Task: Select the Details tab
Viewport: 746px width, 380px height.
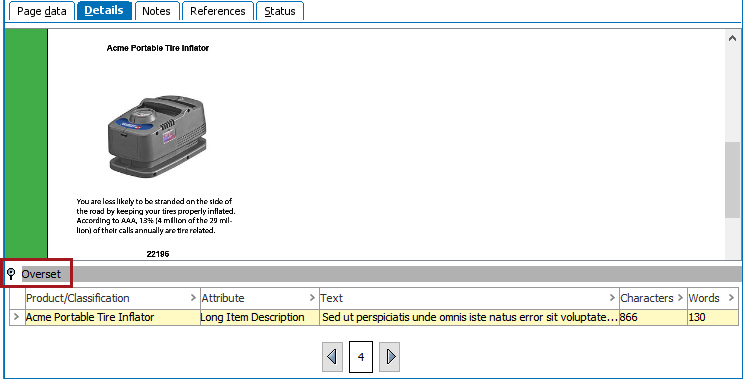Action: click(104, 10)
